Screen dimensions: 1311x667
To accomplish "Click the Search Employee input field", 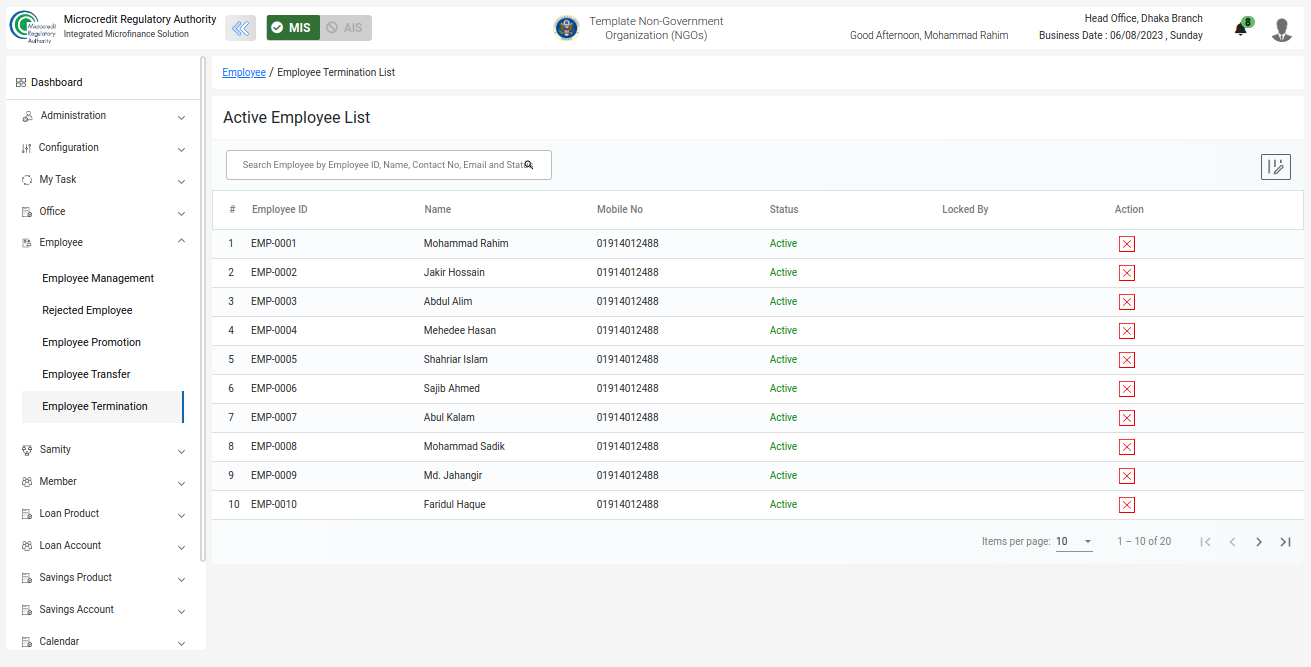I will pyautogui.click(x=389, y=165).
